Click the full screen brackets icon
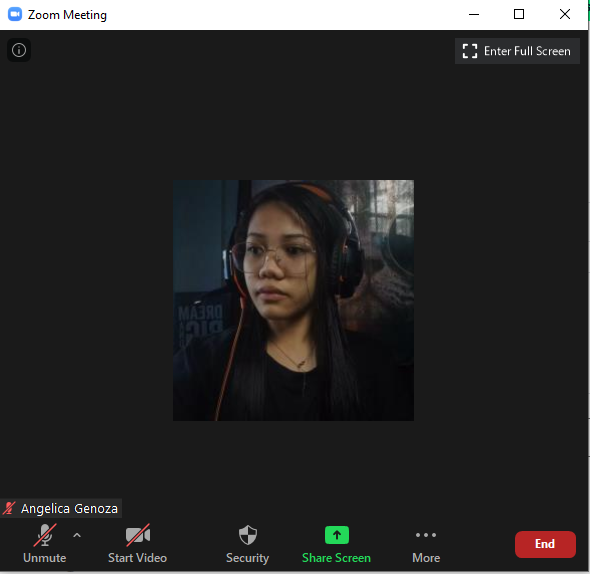590x574 pixels. (470, 51)
